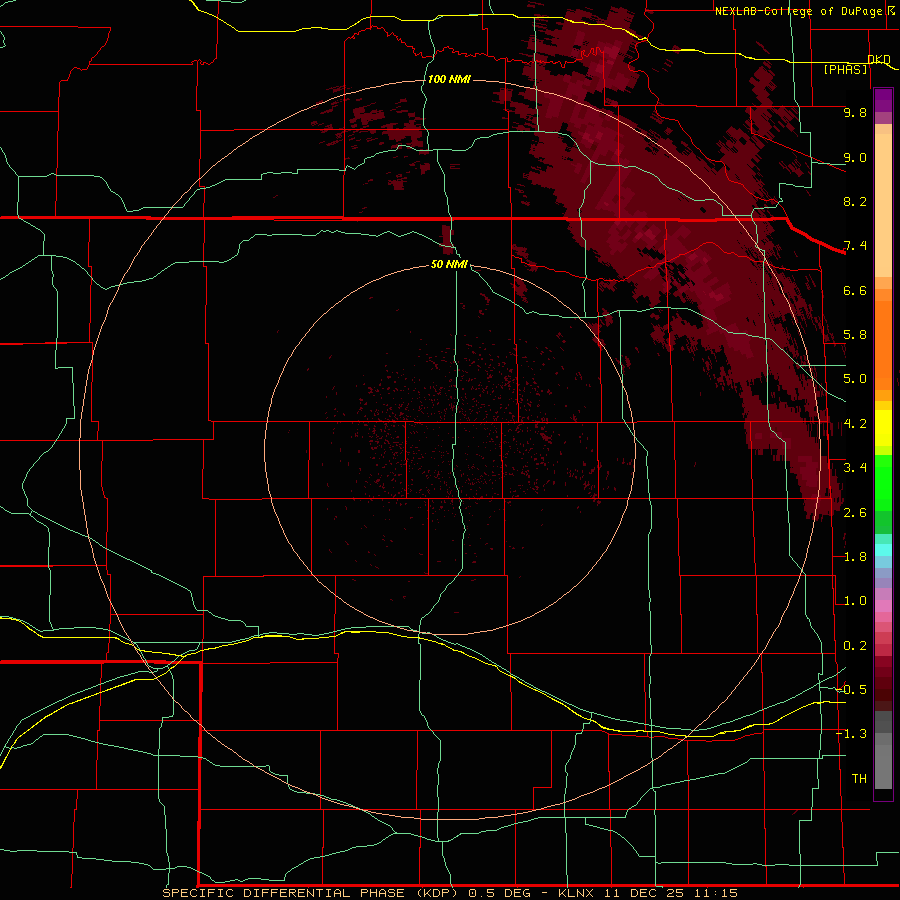The image size is (900, 900).
Task: Click the 50 NMI range ring label
Action: pyautogui.click(x=449, y=264)
